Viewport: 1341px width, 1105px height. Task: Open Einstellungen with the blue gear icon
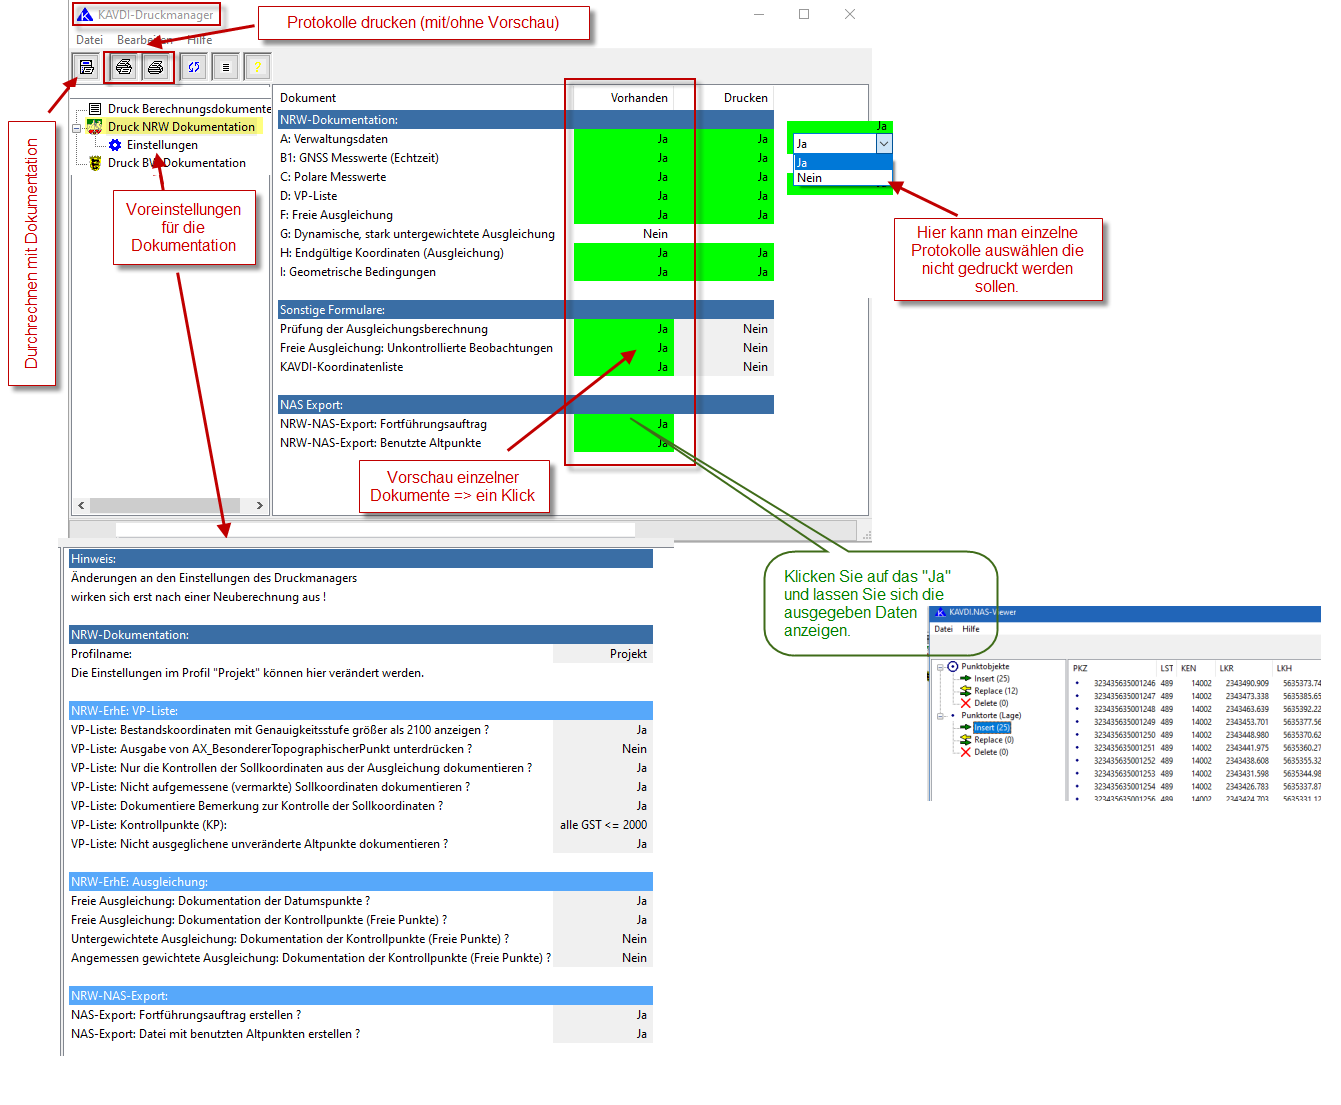click(x=115, y=145)
